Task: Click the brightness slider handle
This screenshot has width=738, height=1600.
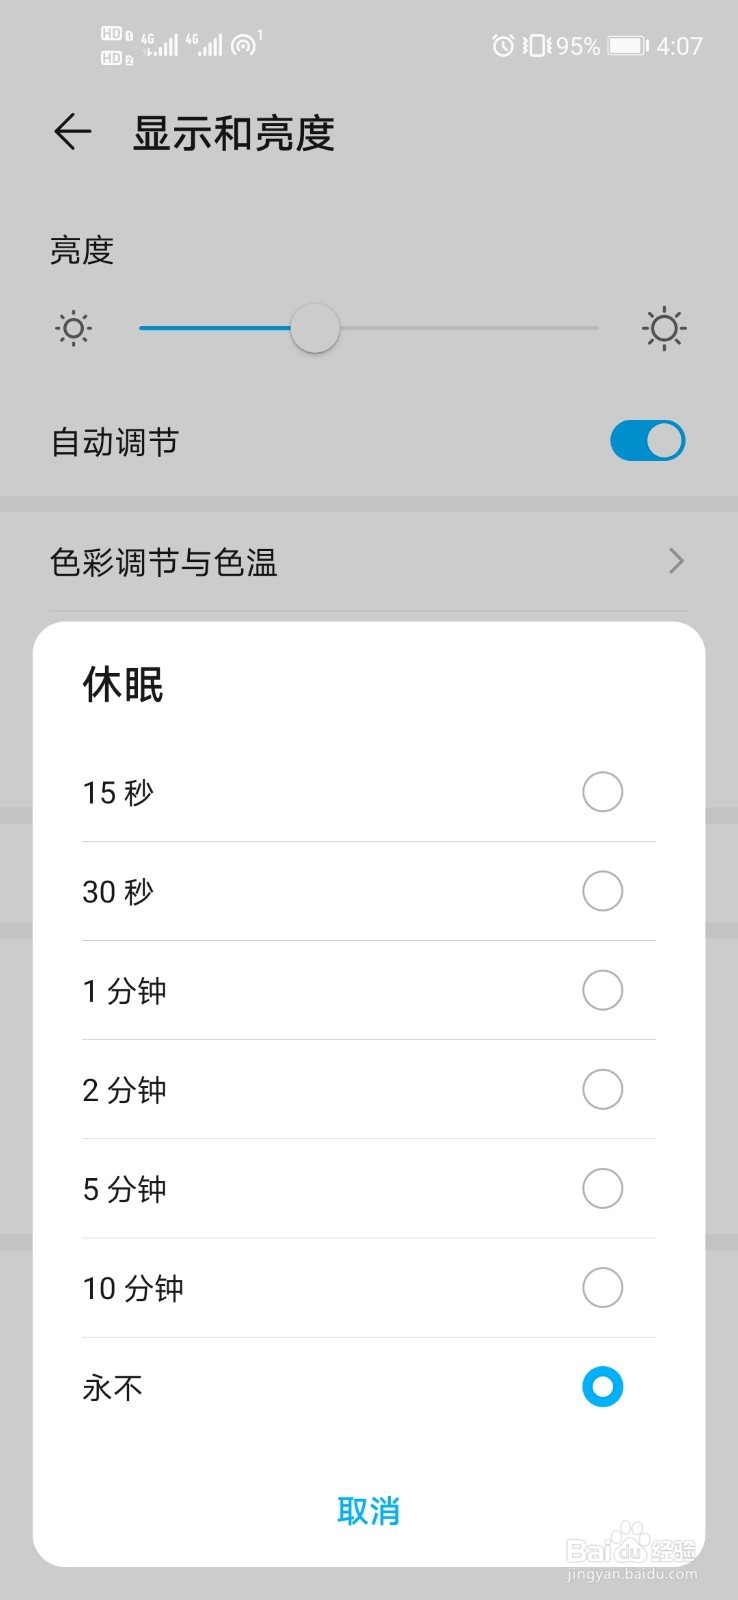Action: click(x=315, y=328)
